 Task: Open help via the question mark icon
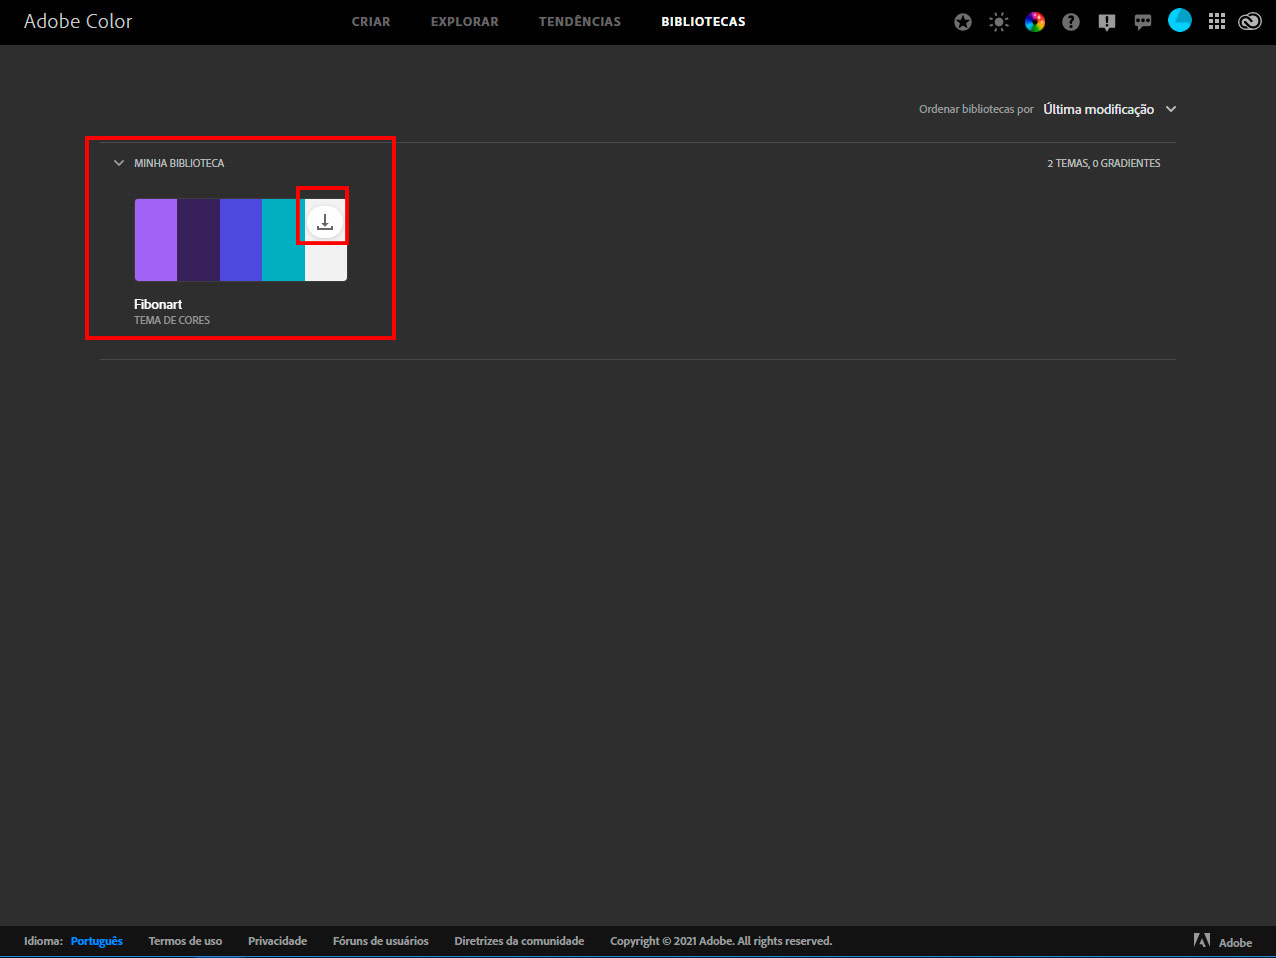(x=1071, y=22)
